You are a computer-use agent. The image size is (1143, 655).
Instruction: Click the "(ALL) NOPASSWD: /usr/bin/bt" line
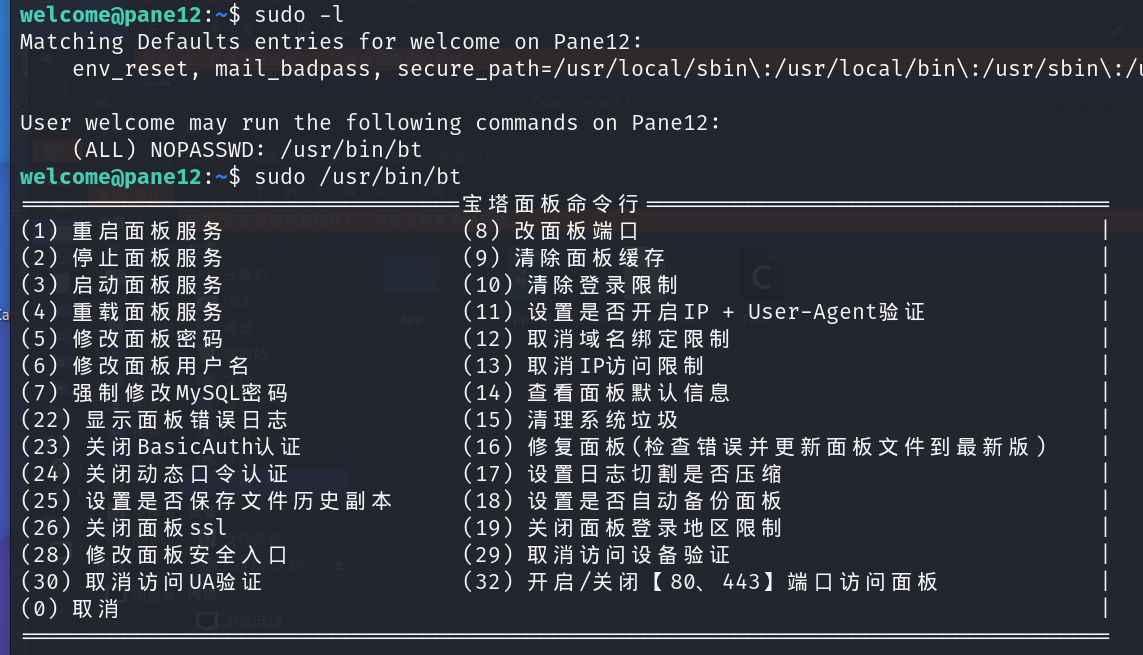coord(247,150)
